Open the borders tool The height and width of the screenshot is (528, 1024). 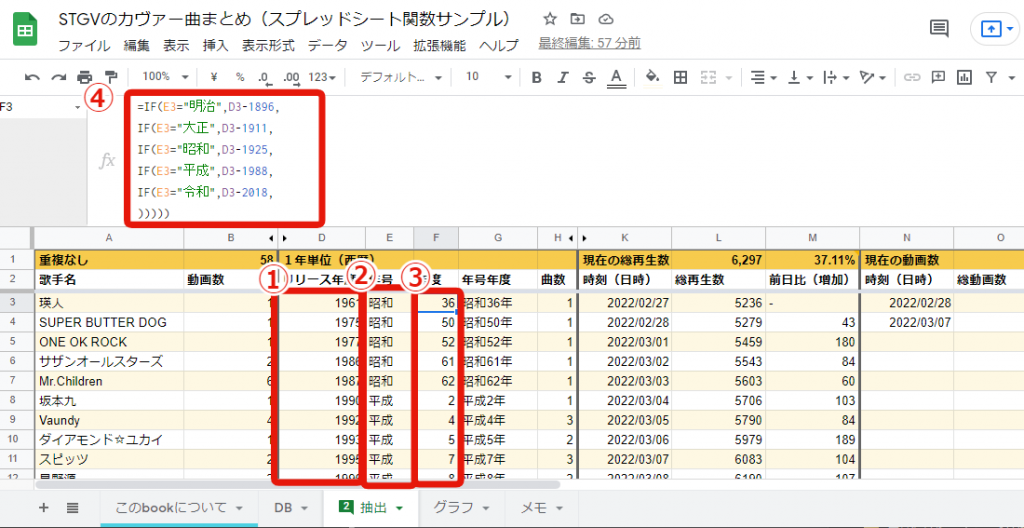coord(681,77)
